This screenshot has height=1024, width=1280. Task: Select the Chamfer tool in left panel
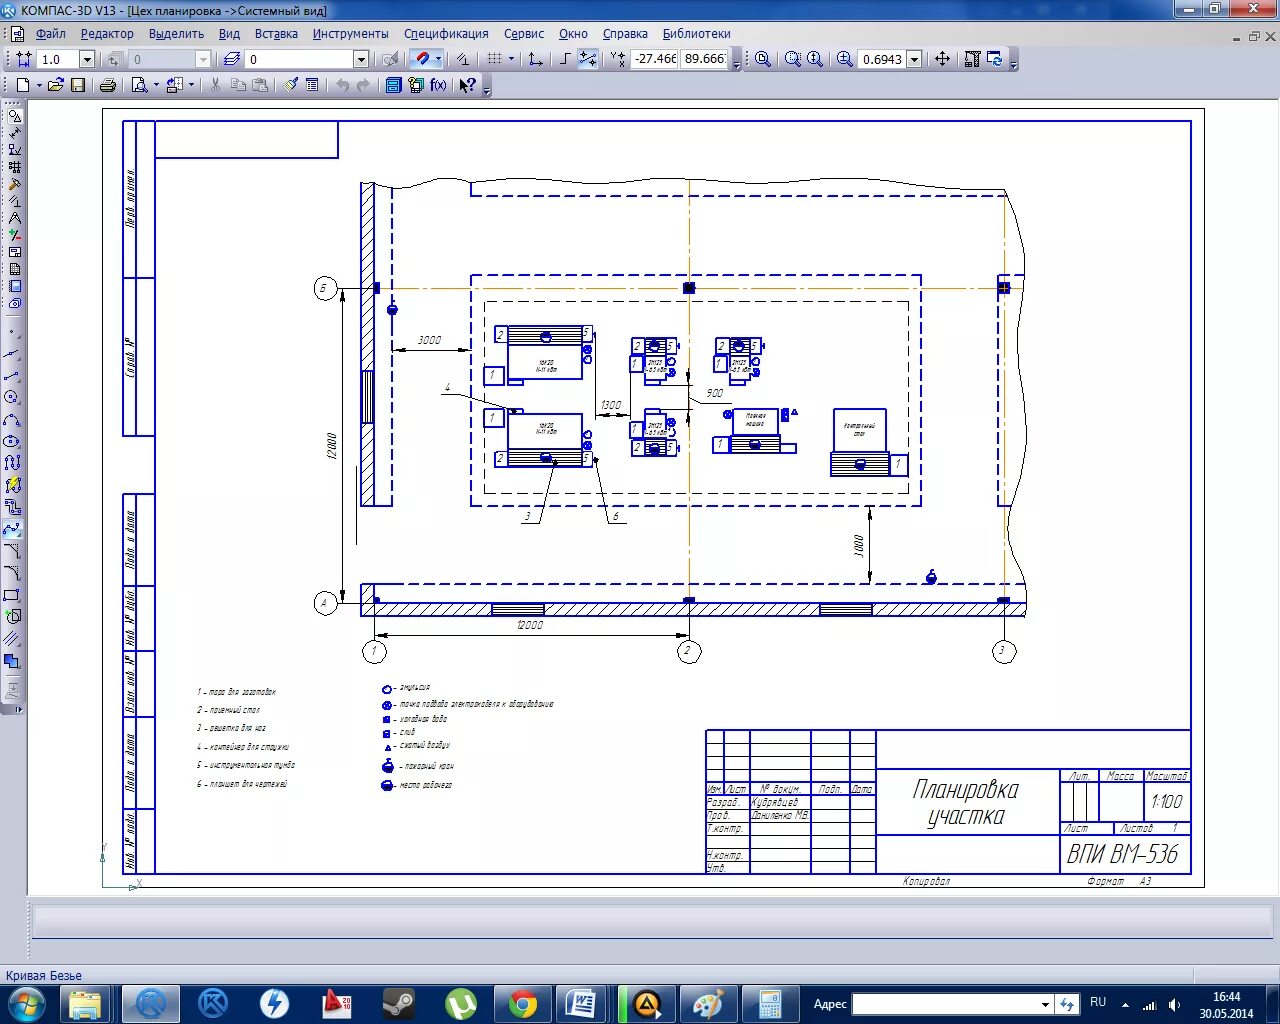[12, 551]
